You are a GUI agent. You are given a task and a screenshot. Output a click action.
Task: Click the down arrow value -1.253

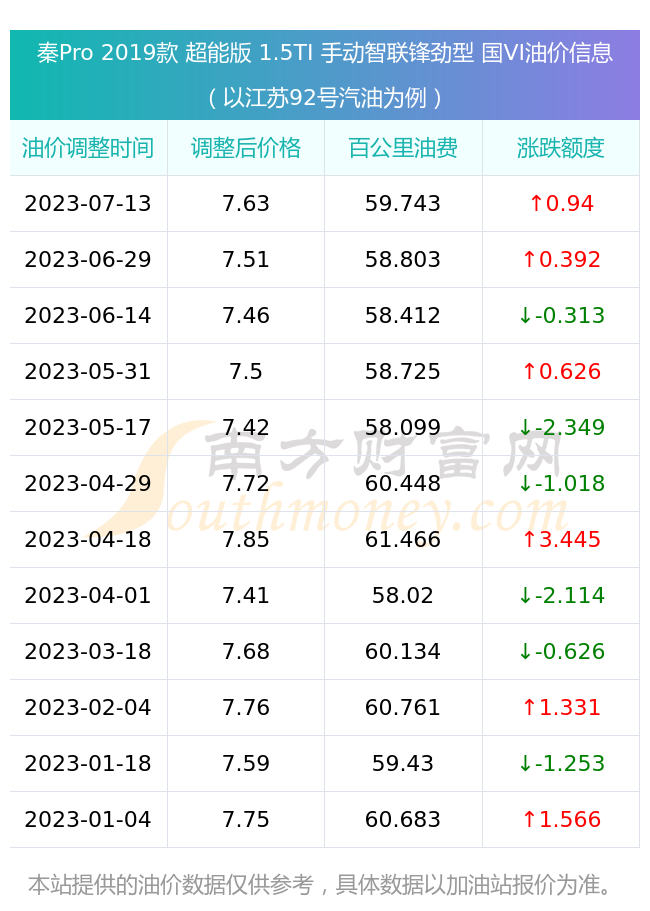pyautogui.click(x=562, y=763)
